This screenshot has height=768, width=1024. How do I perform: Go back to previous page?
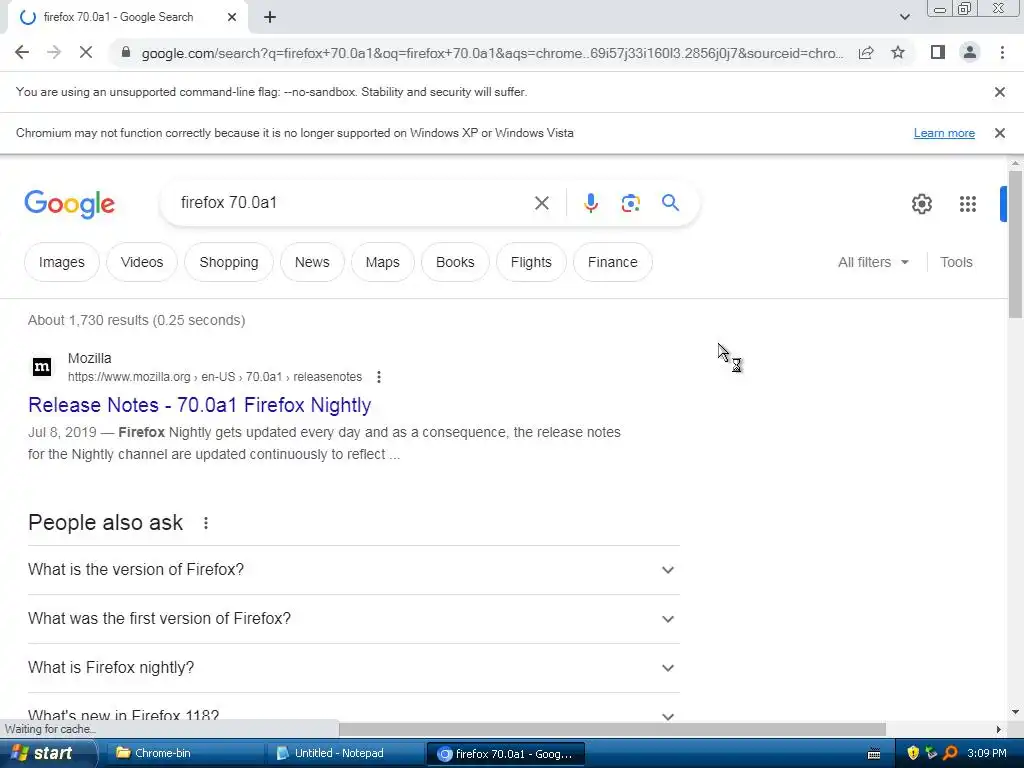point(22,52)
